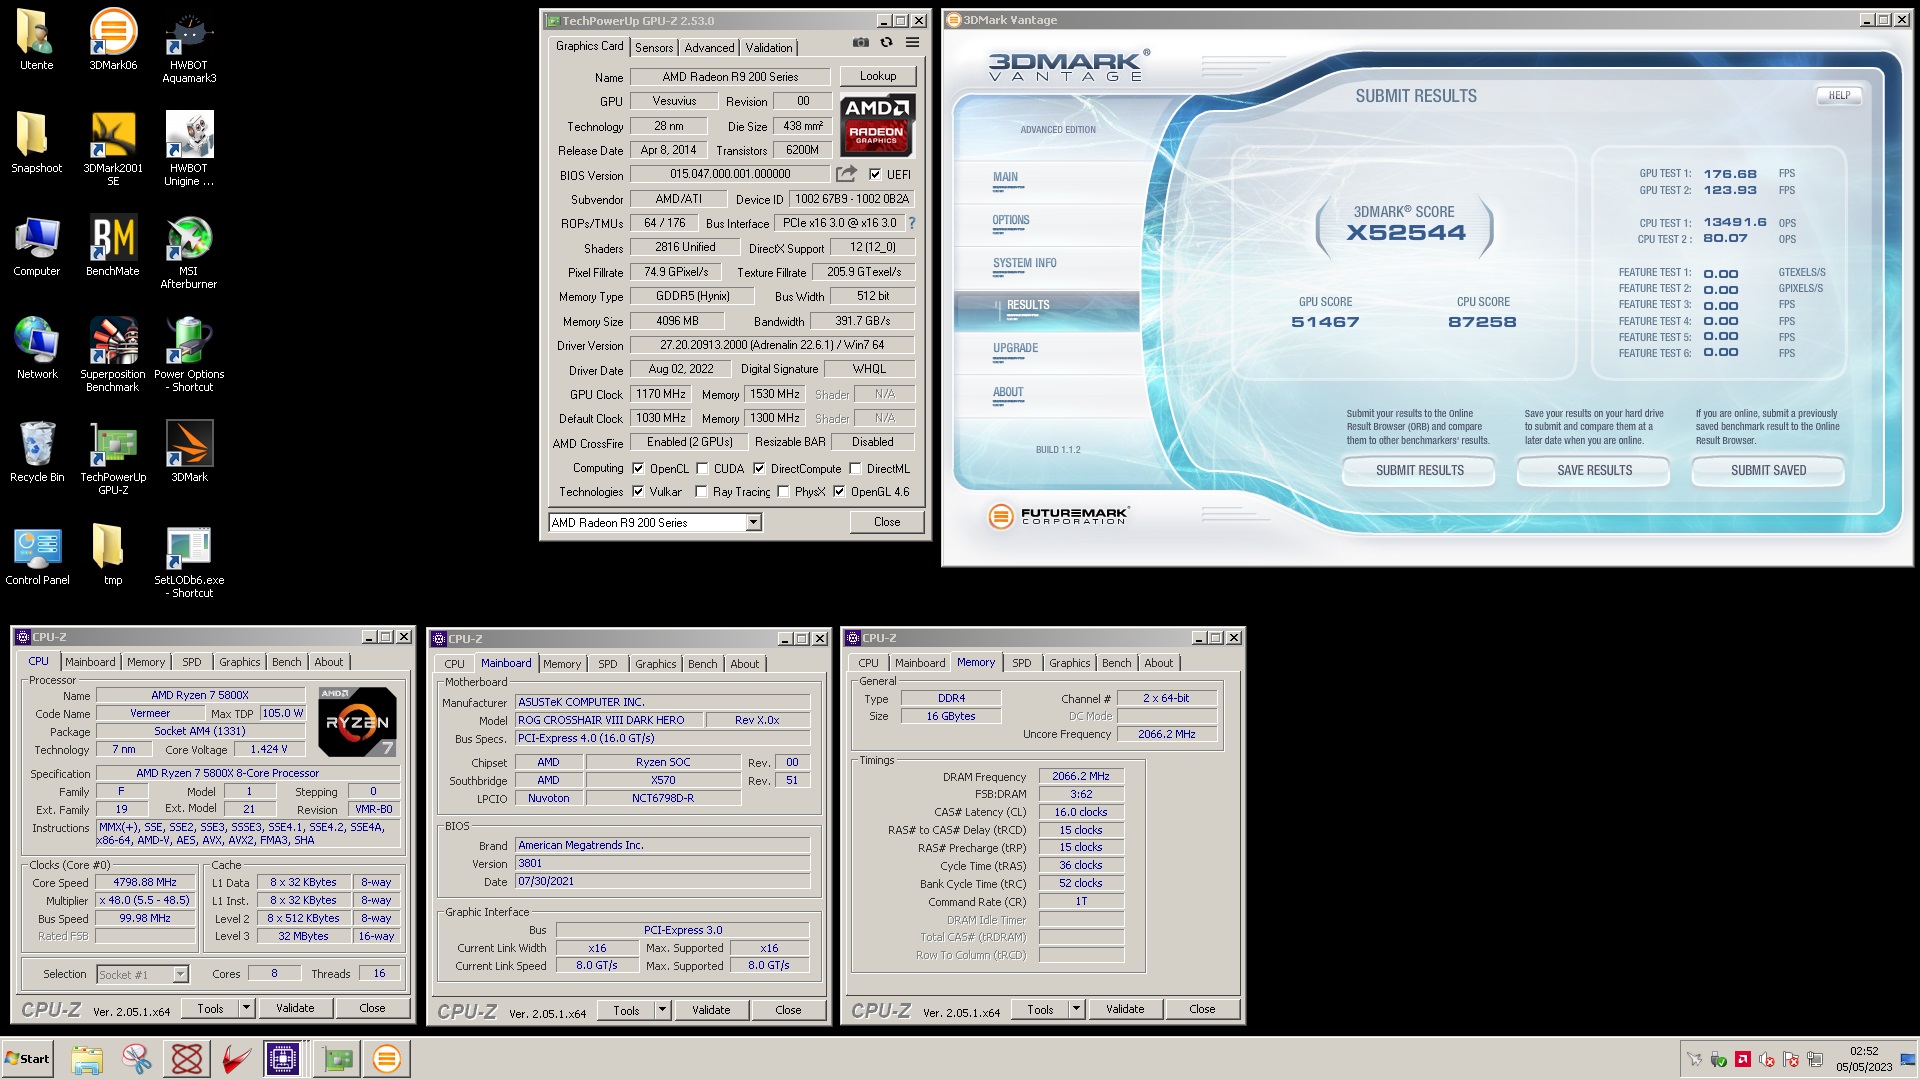Click the 3DMark score X52544
This screenshot has width=1920, height=1080.
coord(1405,233)
